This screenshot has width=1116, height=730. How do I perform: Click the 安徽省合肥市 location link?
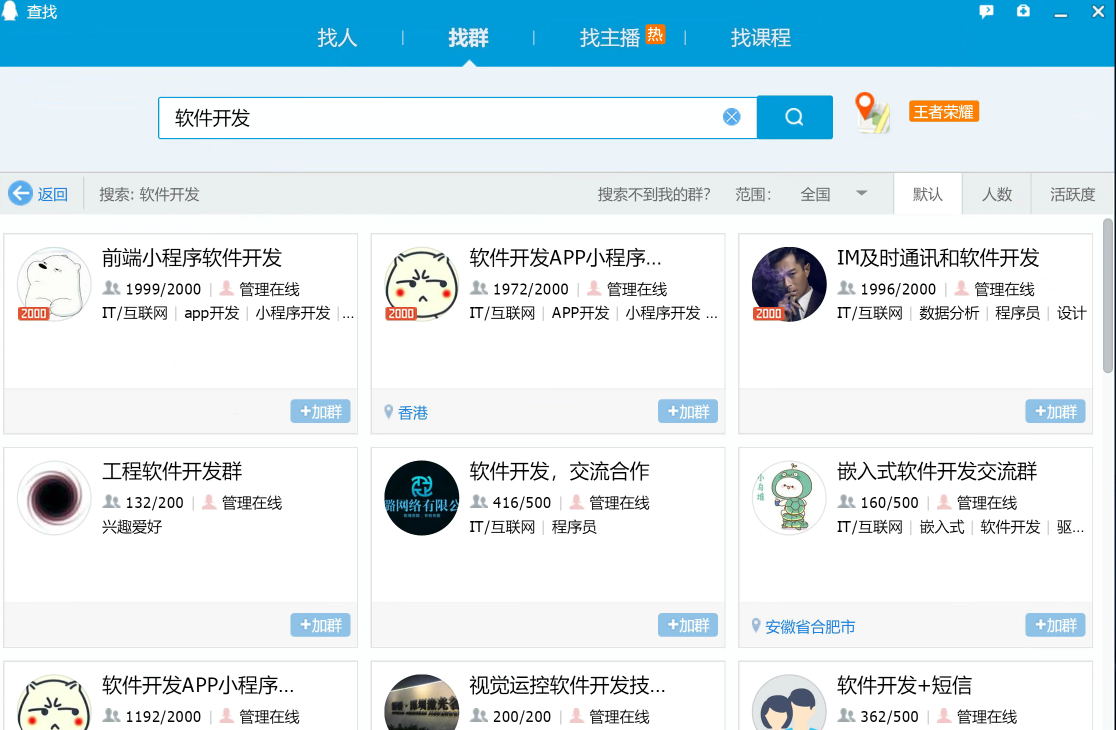click(x=810, y=627)
